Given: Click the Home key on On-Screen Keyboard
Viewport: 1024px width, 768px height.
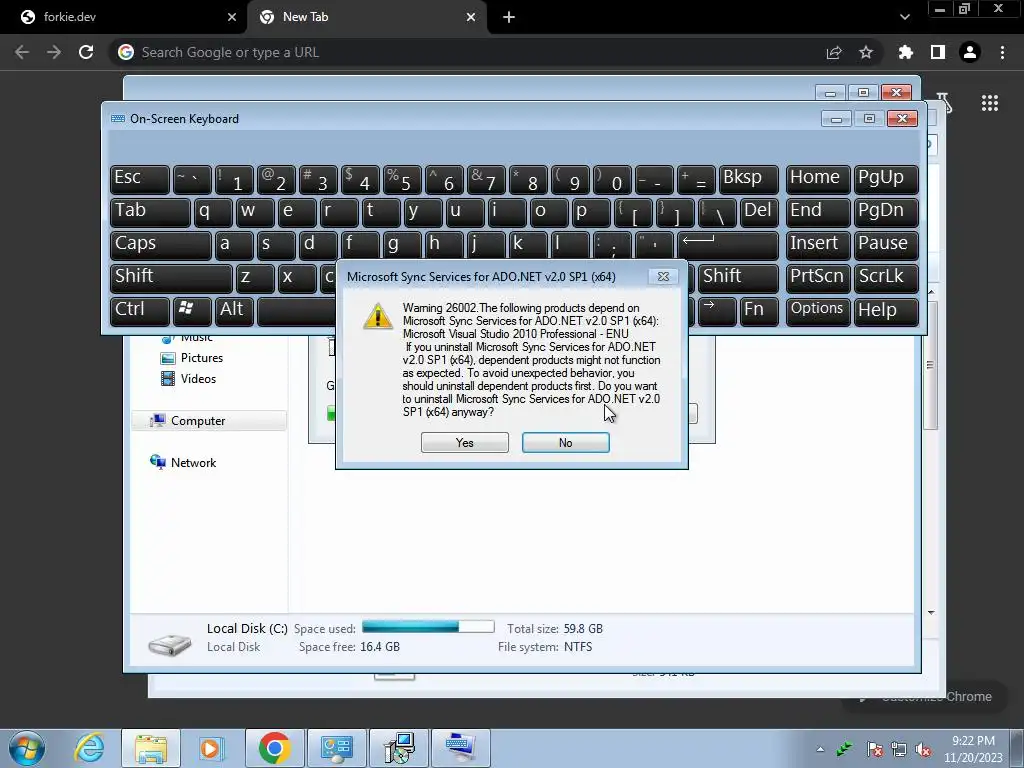Looking at the screenshot, I should click(818, 179).
